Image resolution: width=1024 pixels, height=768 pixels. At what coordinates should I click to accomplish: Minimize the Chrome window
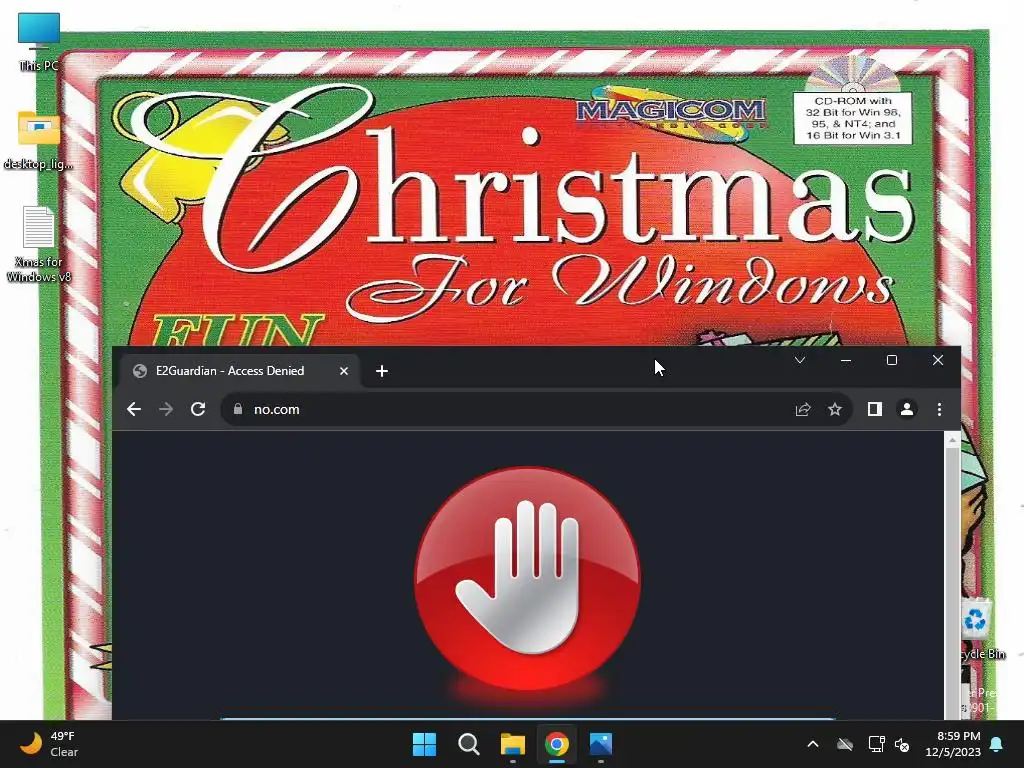846,360
